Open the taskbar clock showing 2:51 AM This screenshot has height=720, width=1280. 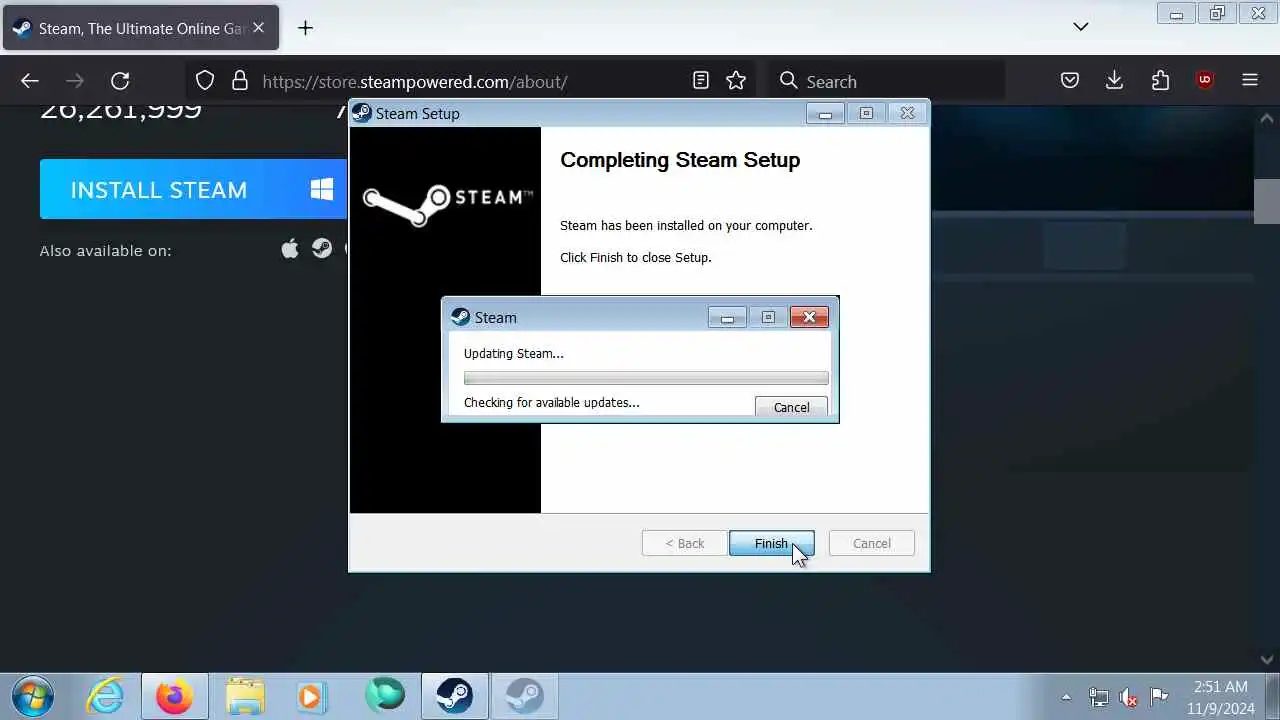(x=1223, y=697)
